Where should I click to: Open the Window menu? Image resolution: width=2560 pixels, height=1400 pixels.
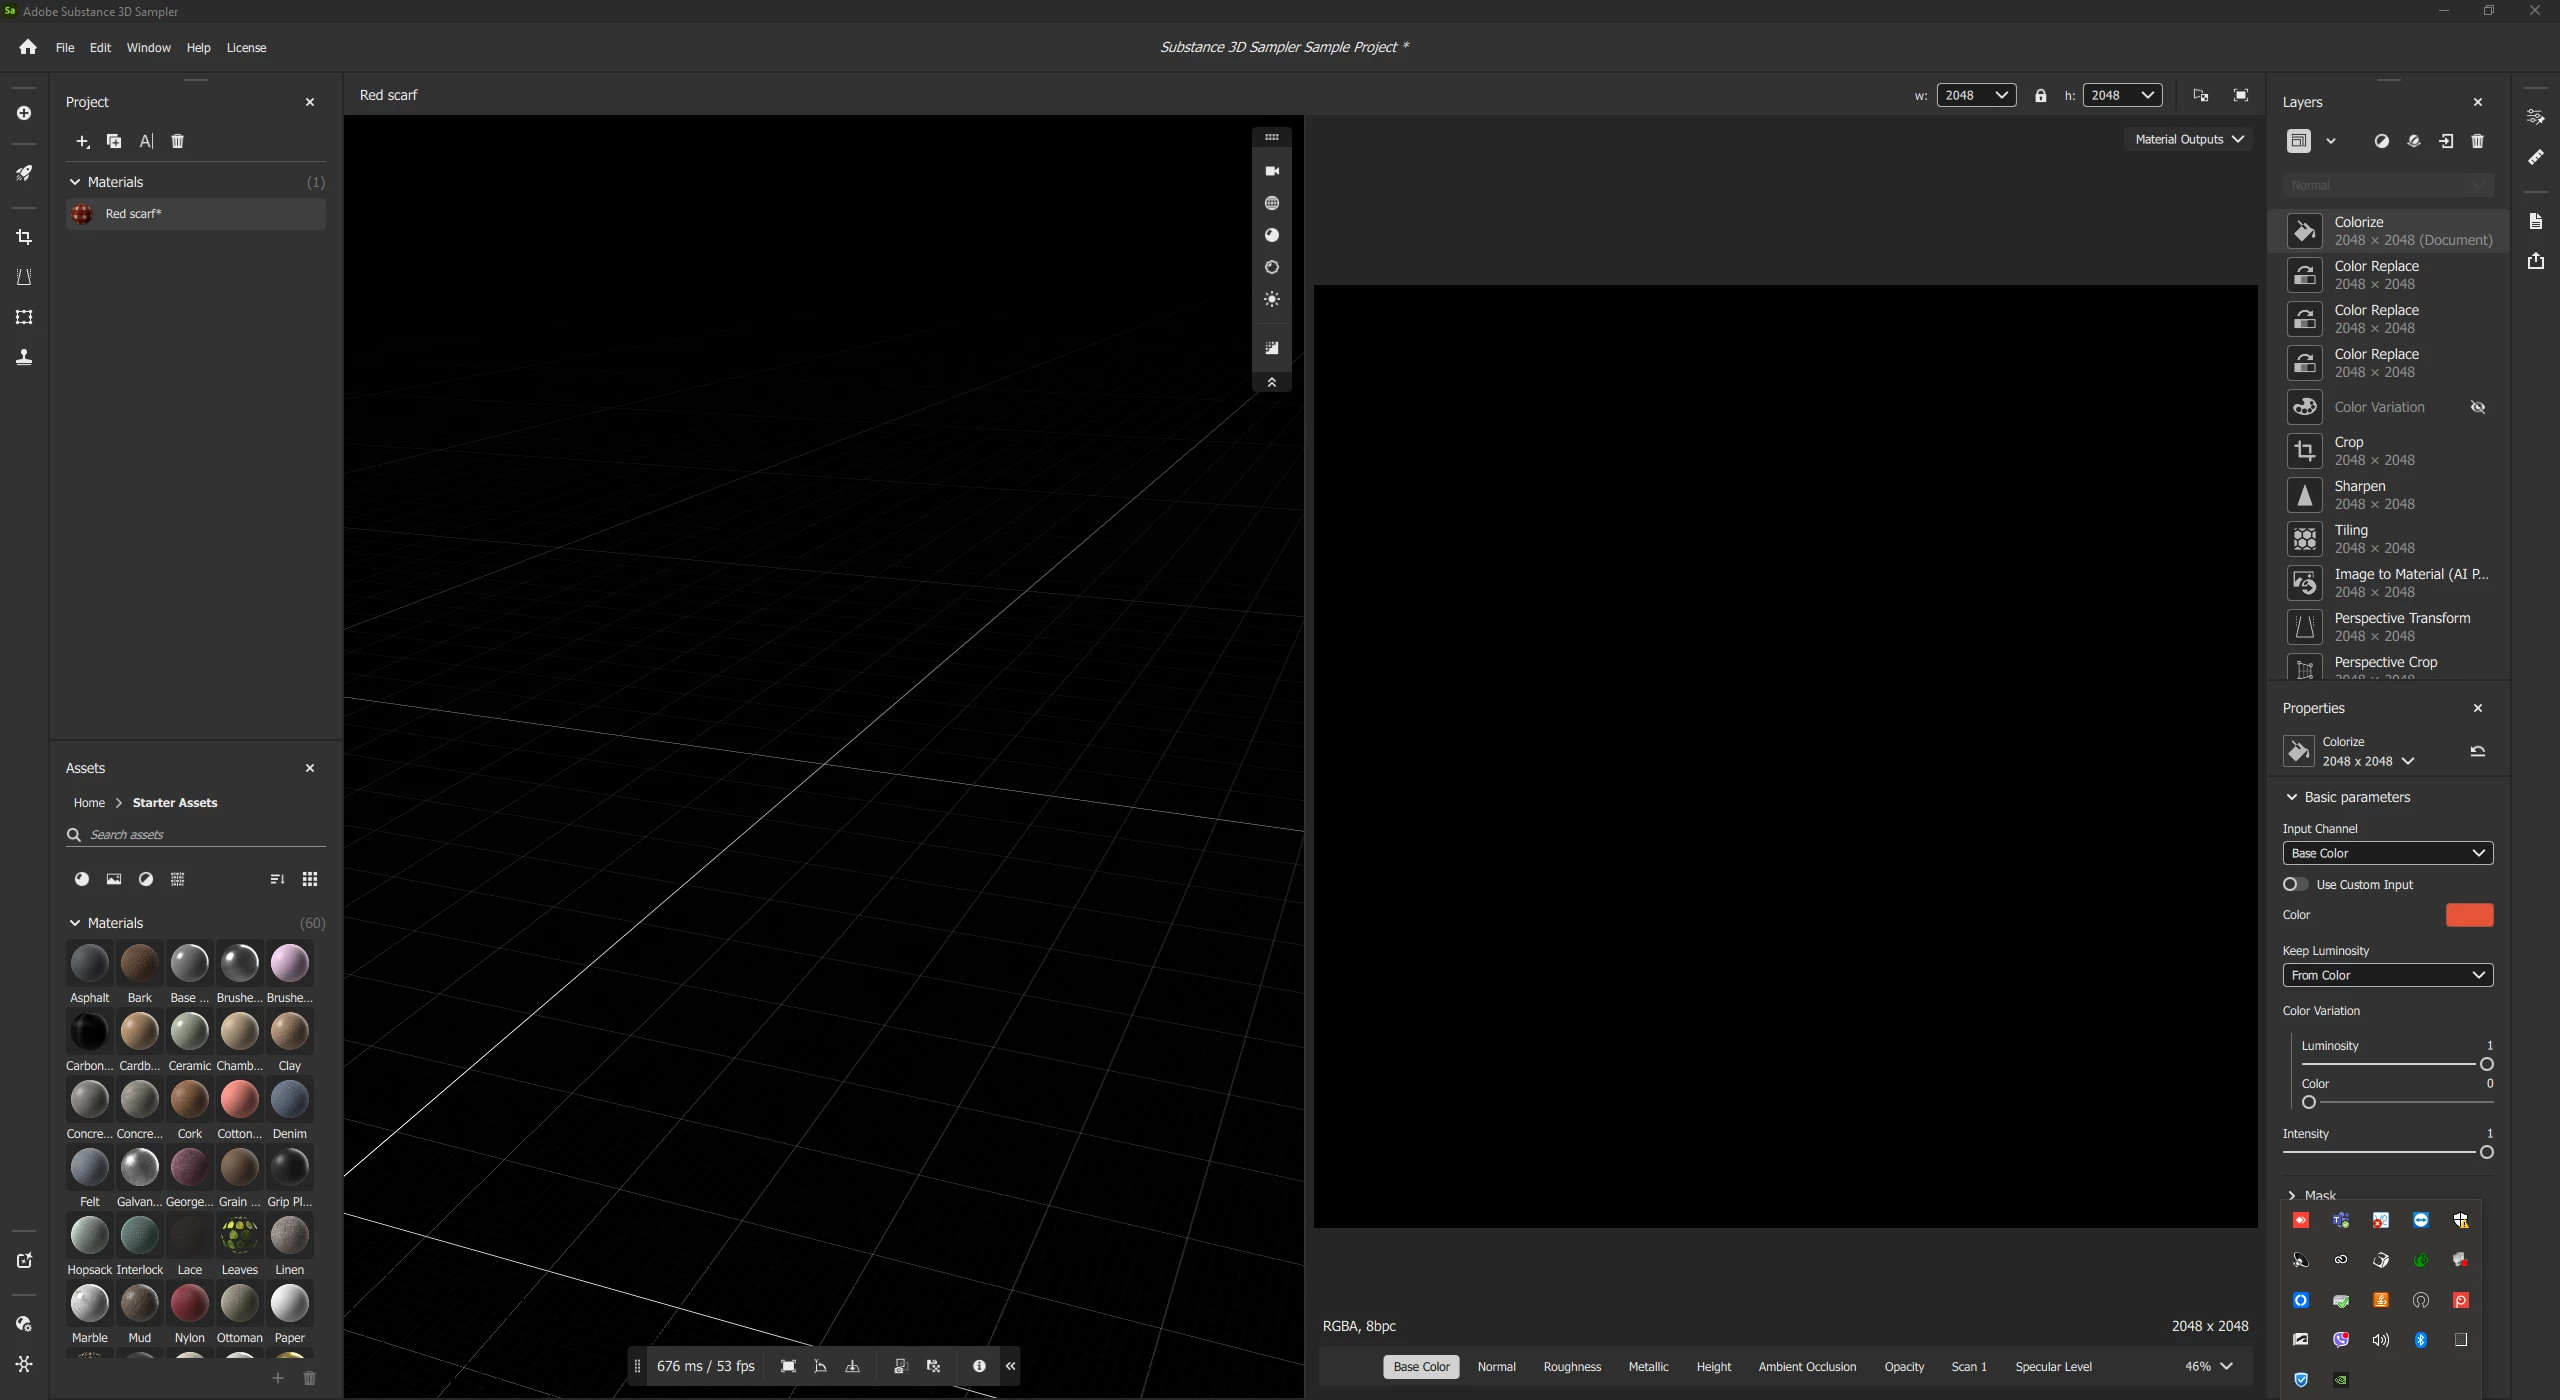[x=148, y=47]
